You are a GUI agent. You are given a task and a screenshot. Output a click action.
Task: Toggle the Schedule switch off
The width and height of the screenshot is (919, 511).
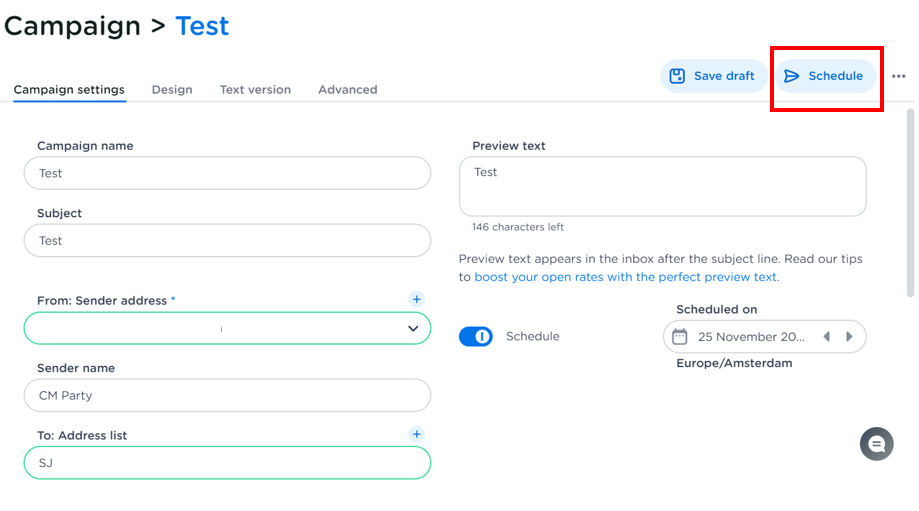(476, 337)
